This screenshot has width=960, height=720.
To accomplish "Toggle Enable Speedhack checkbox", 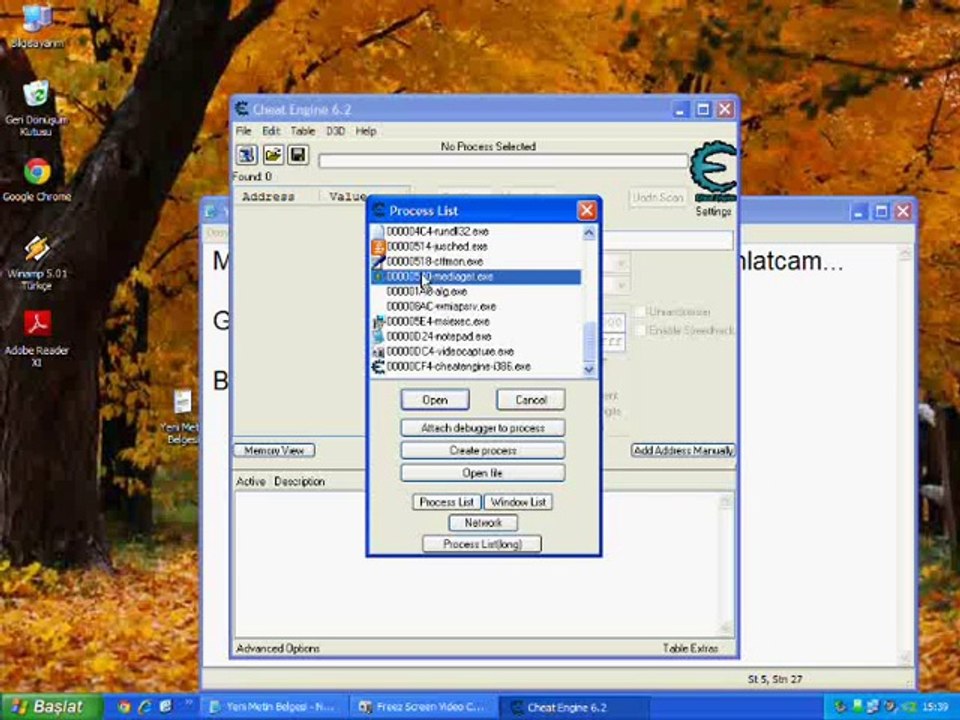I will pos(640,331).
